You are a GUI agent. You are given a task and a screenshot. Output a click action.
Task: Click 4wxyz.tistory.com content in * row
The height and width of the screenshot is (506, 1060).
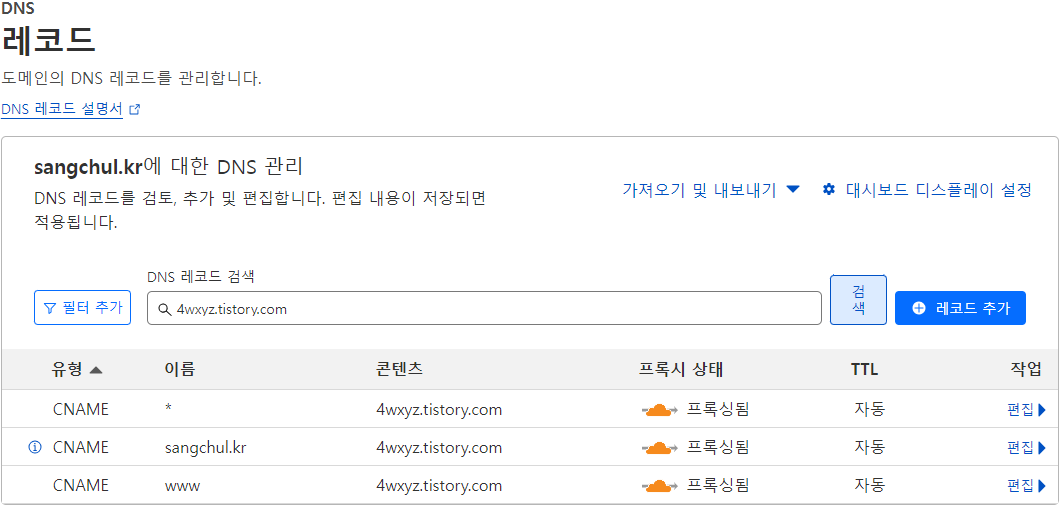(x=439, y=409)
